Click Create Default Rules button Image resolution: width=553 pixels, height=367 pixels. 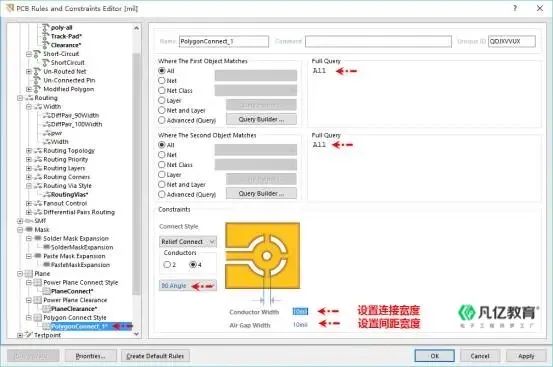coord(155,356)
